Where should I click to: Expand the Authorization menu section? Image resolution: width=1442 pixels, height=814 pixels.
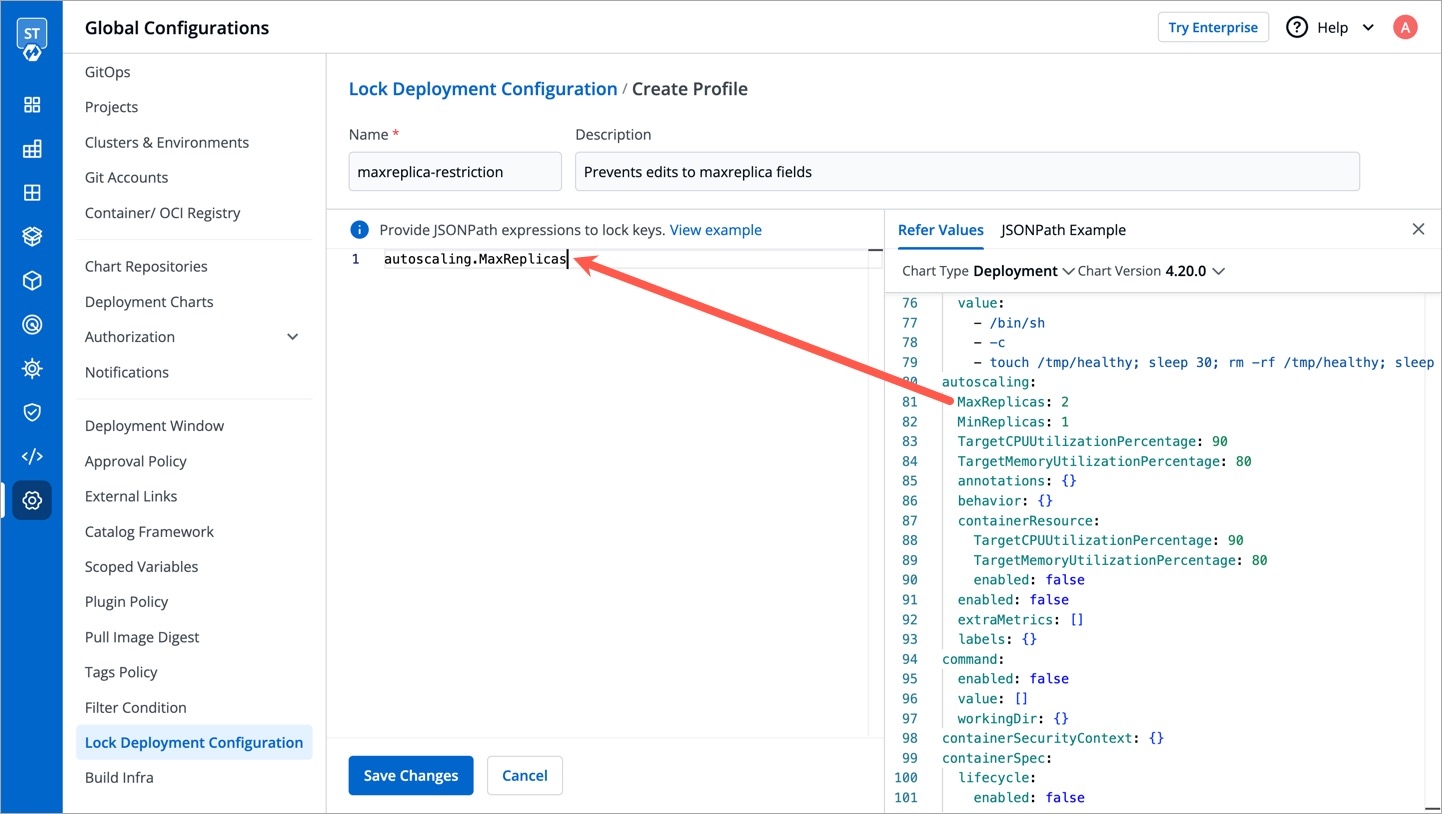292,337
